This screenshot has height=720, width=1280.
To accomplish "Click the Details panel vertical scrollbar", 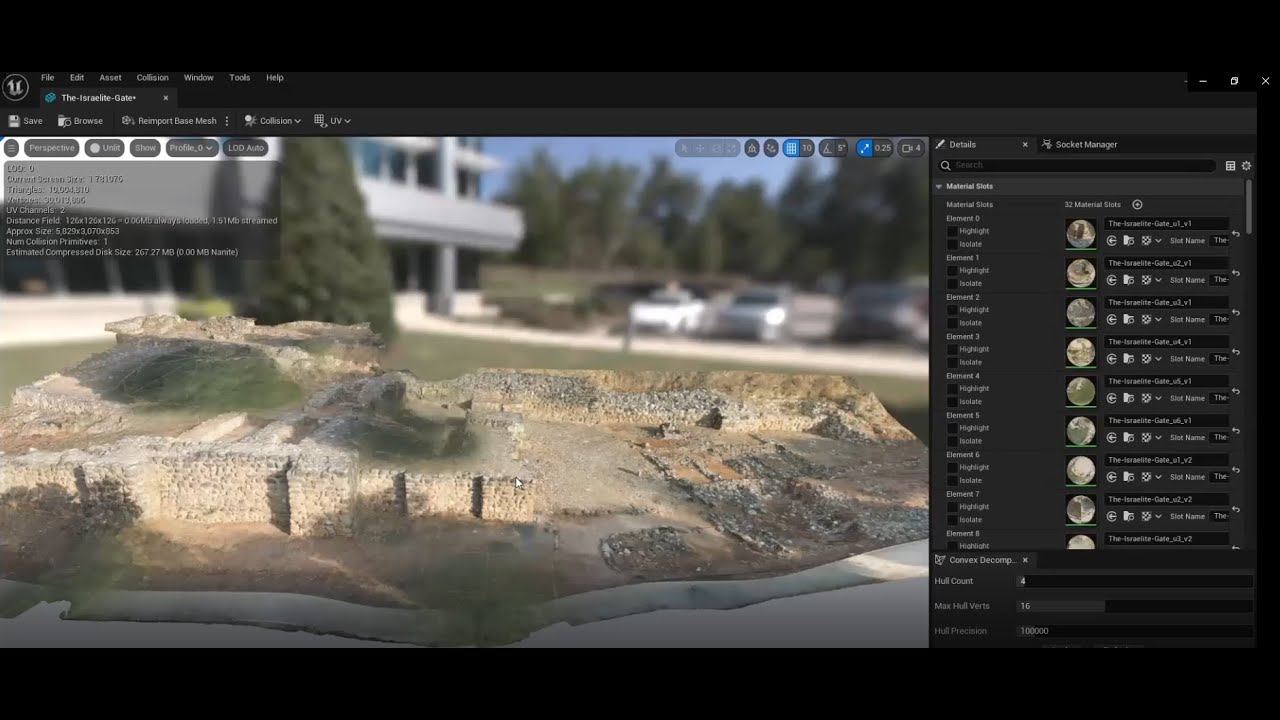I will tap(1249, 207).
